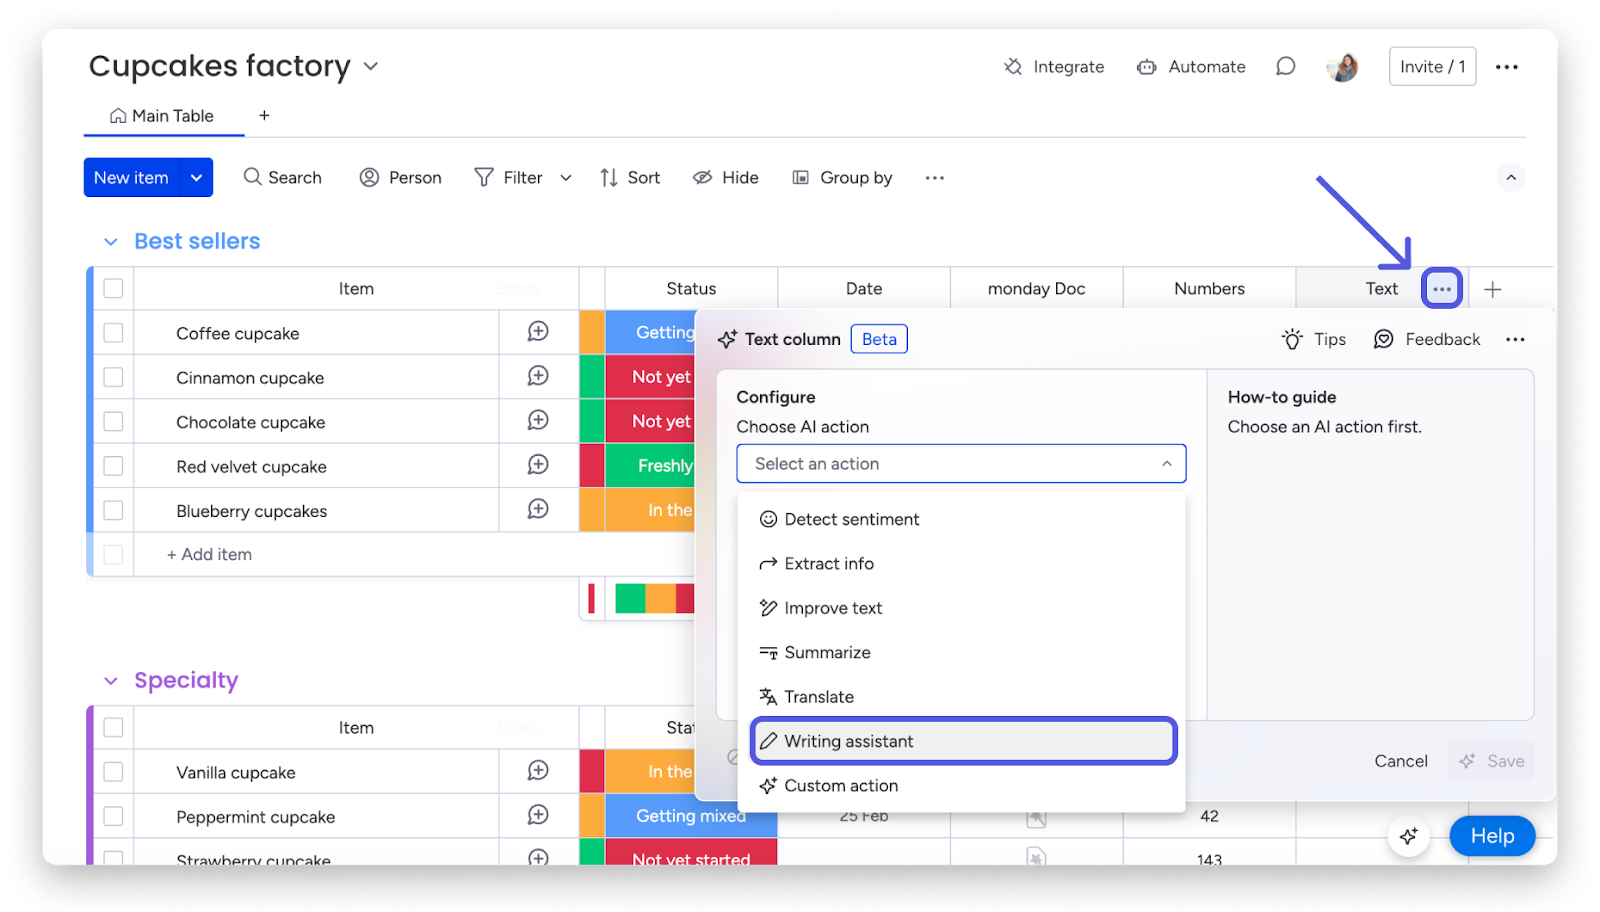Open the Automate robot icon
This screenshot has width=1600, height=912.
1146,67
